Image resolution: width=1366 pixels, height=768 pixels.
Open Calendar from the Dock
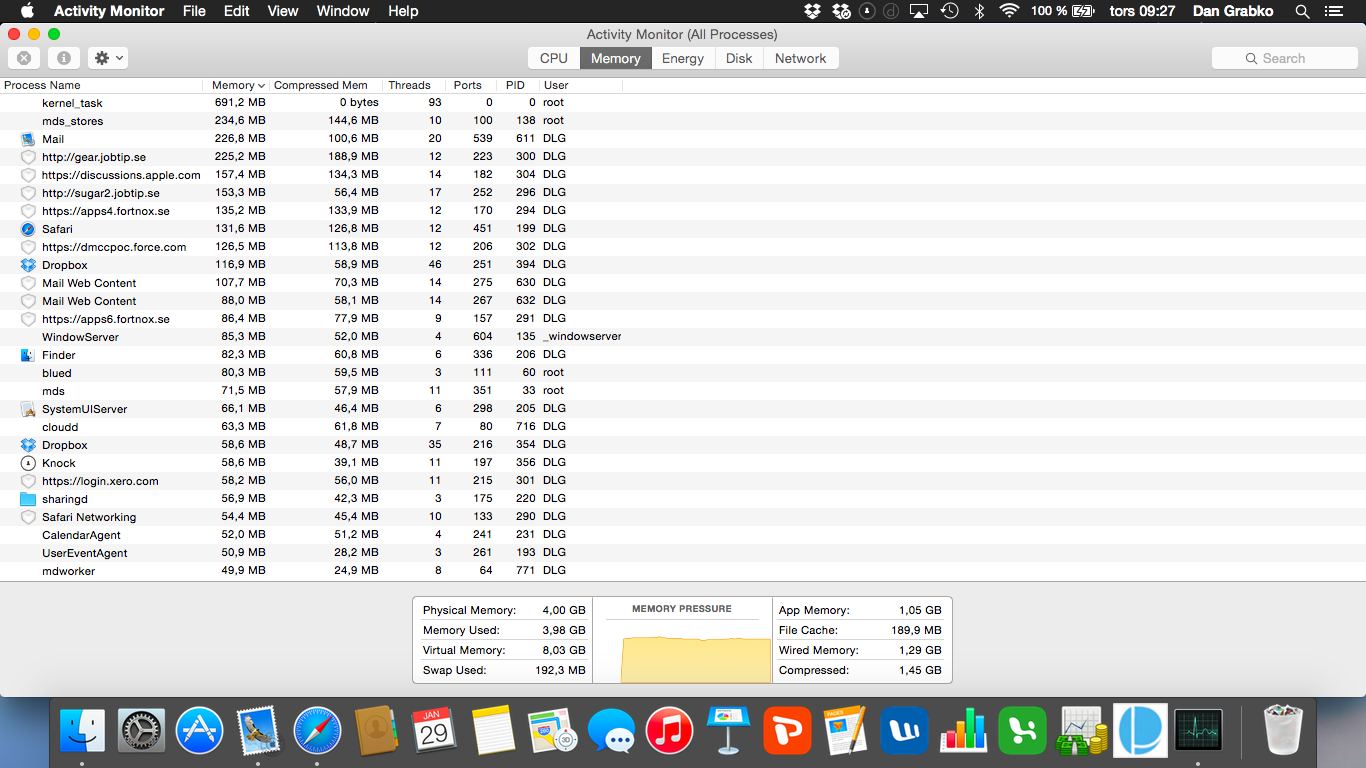pyautogui.click(x=434, y=731)
